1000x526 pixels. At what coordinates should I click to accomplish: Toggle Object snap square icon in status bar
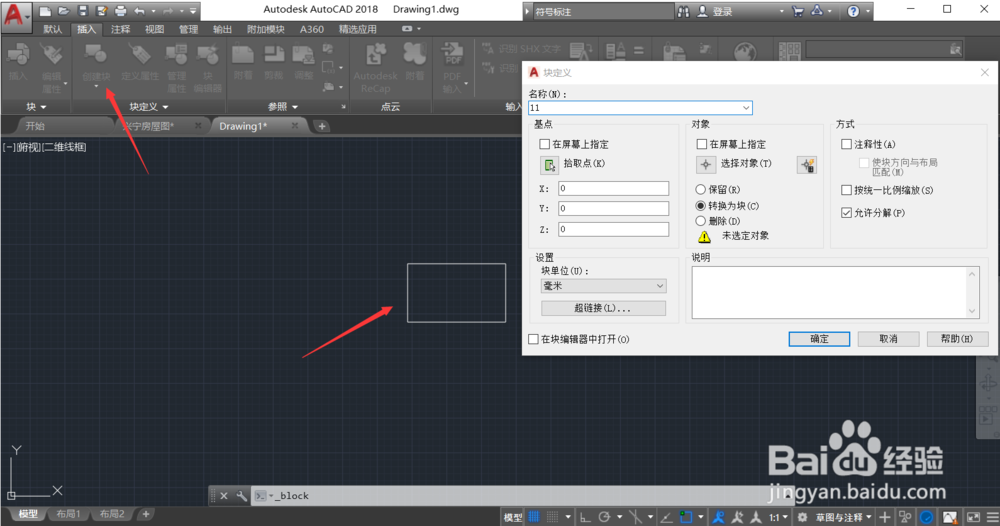point(686,517)
